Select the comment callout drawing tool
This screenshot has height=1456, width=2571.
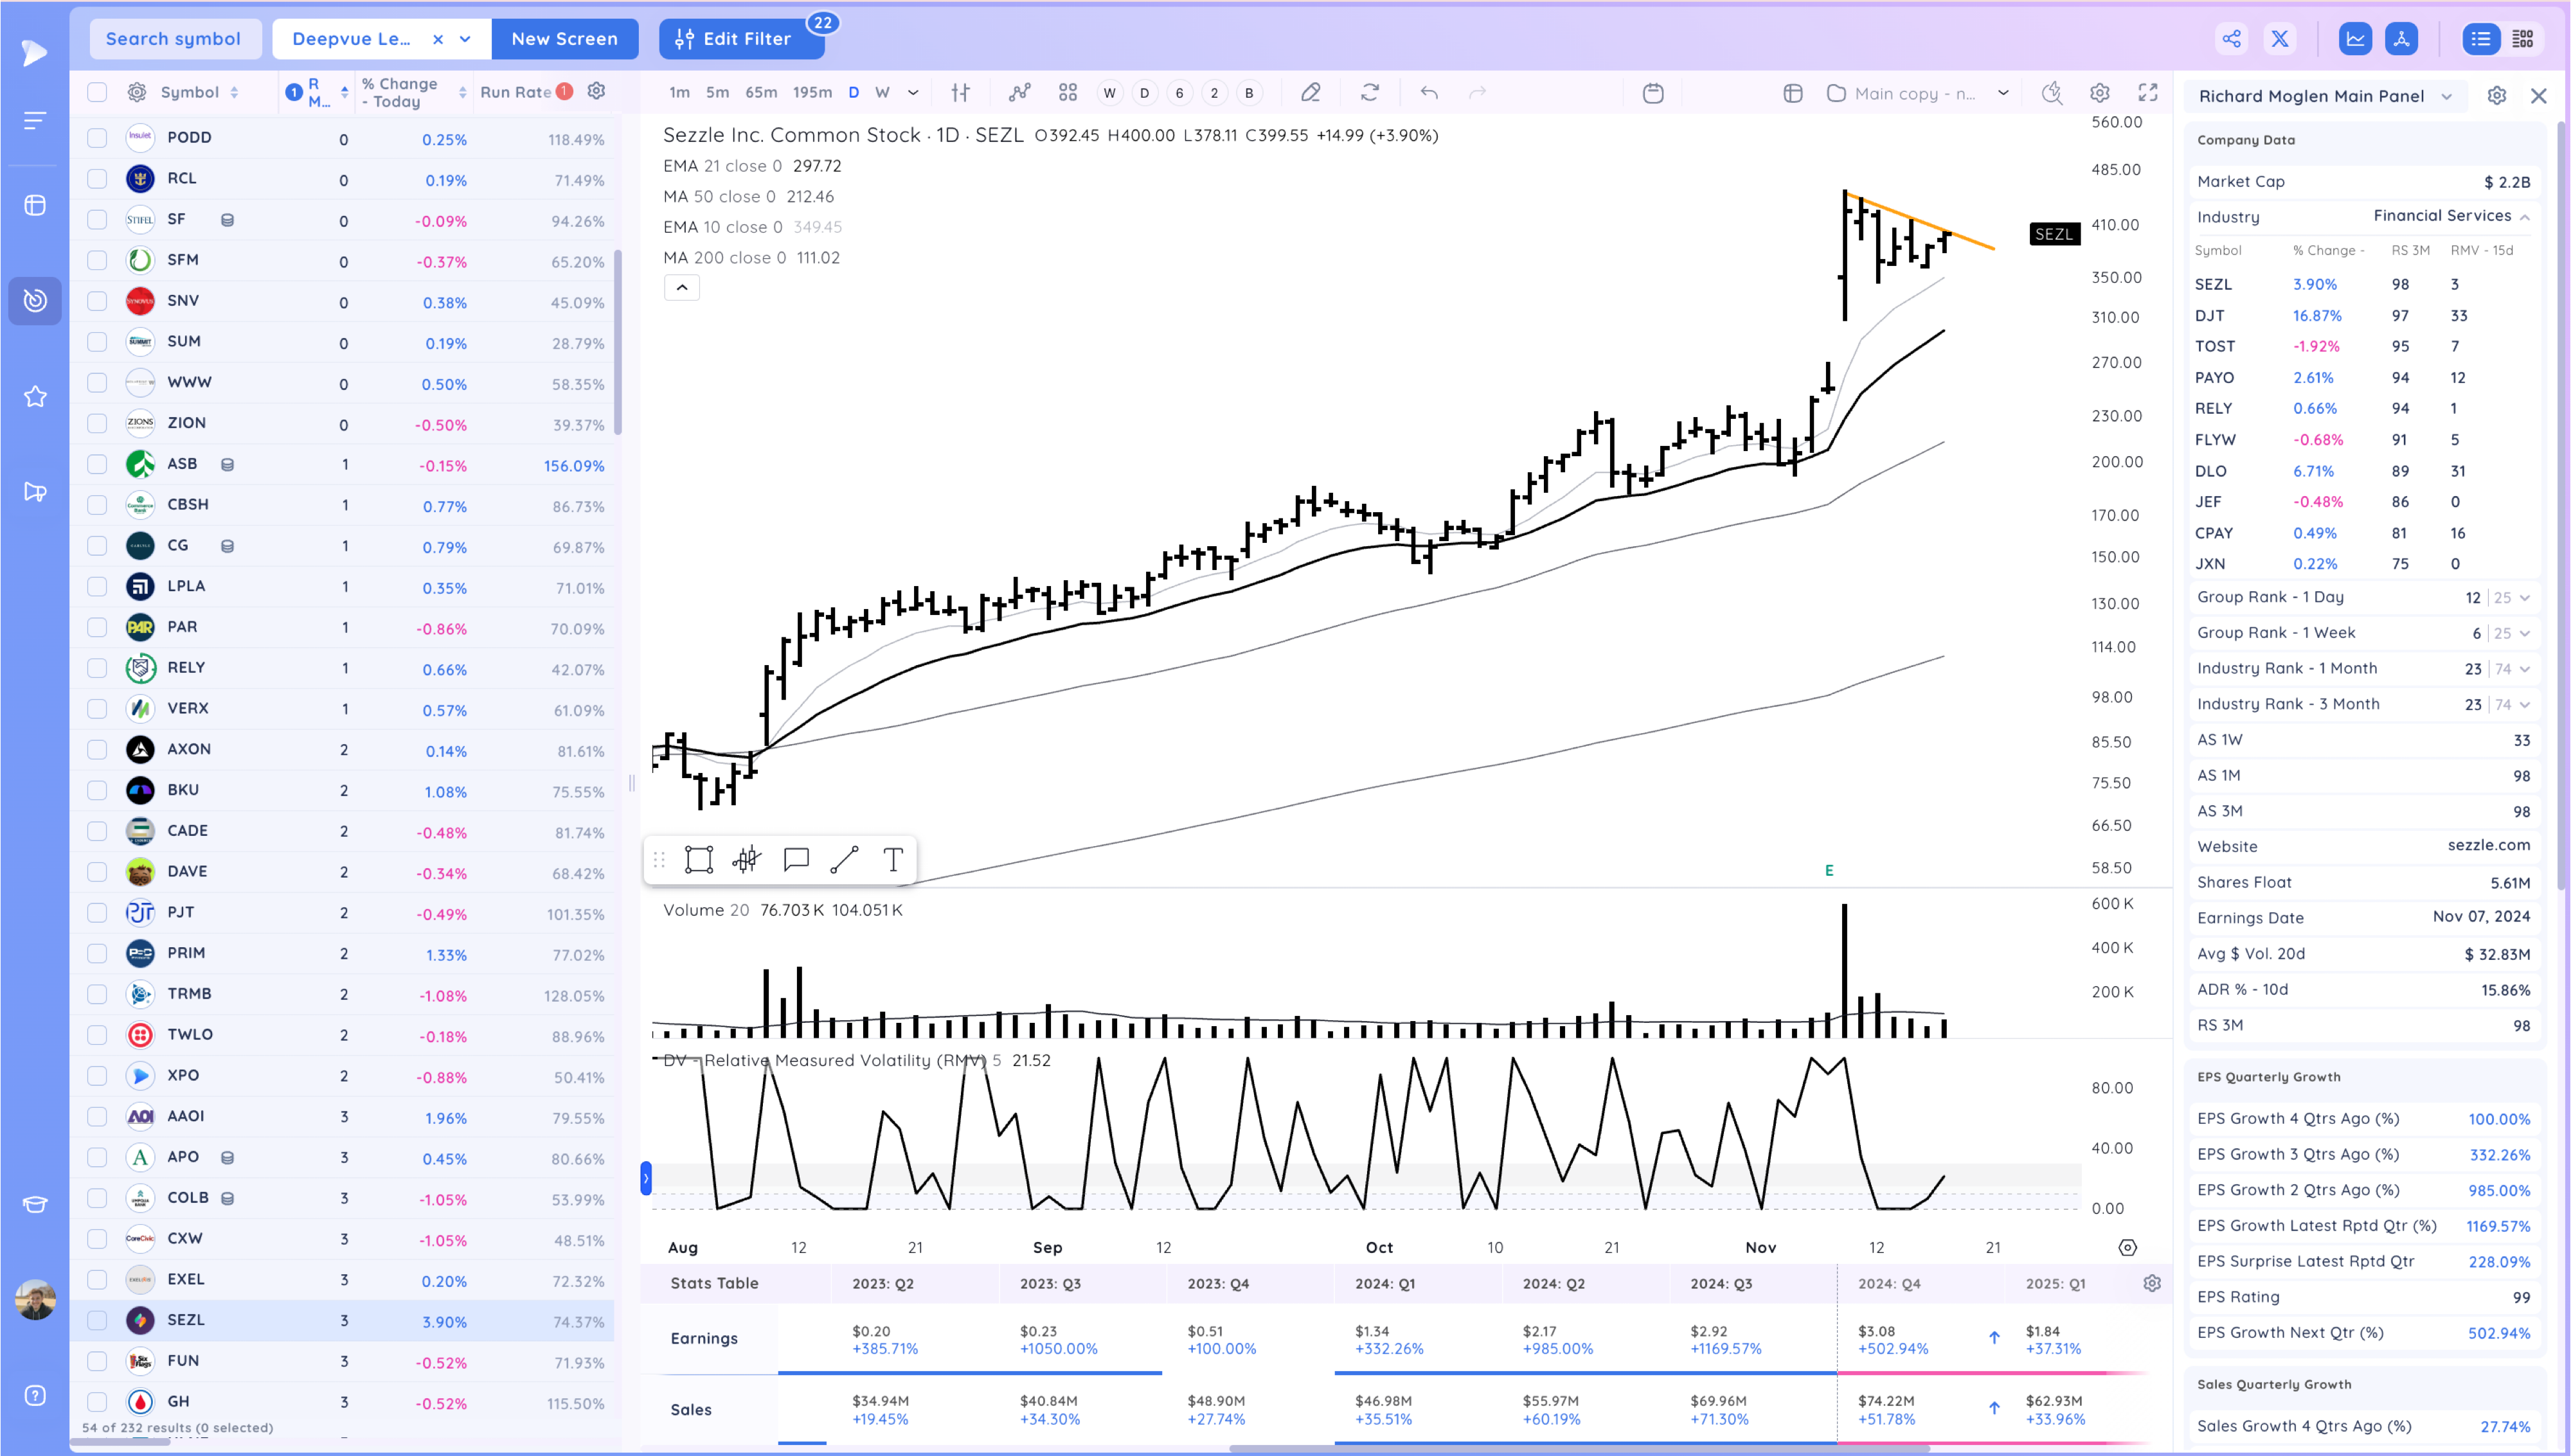(x=796, y=859)
